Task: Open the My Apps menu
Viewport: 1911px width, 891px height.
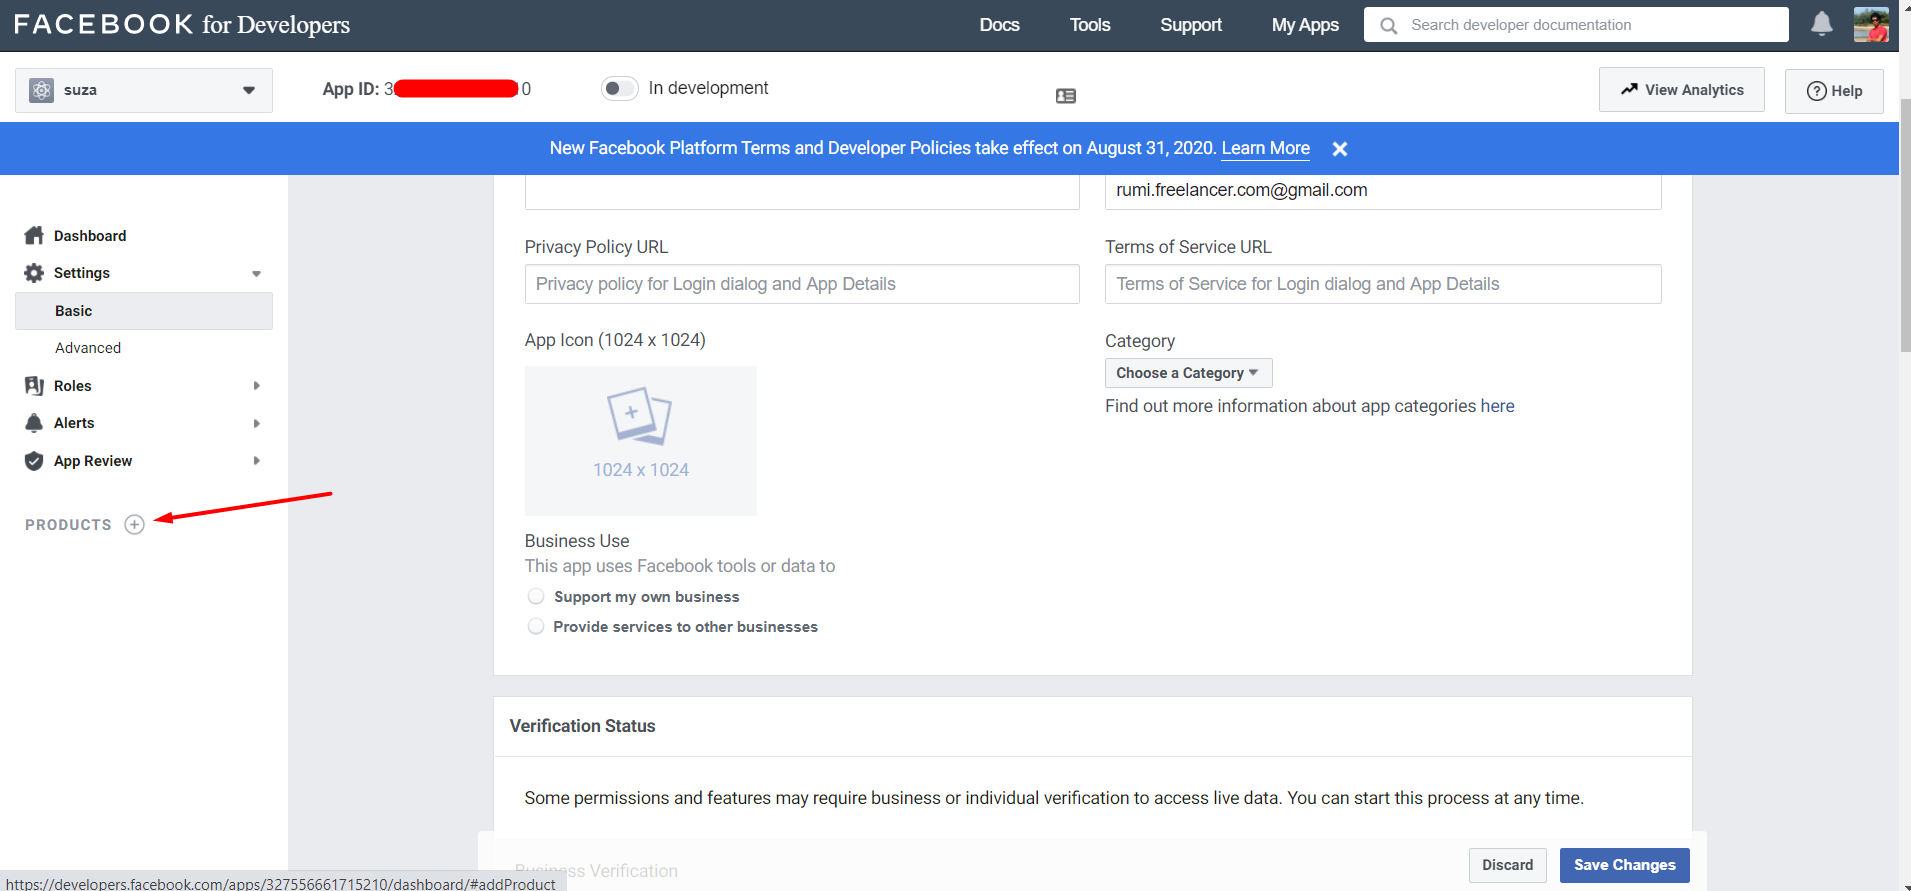Action: click(x=1305, y=25)
